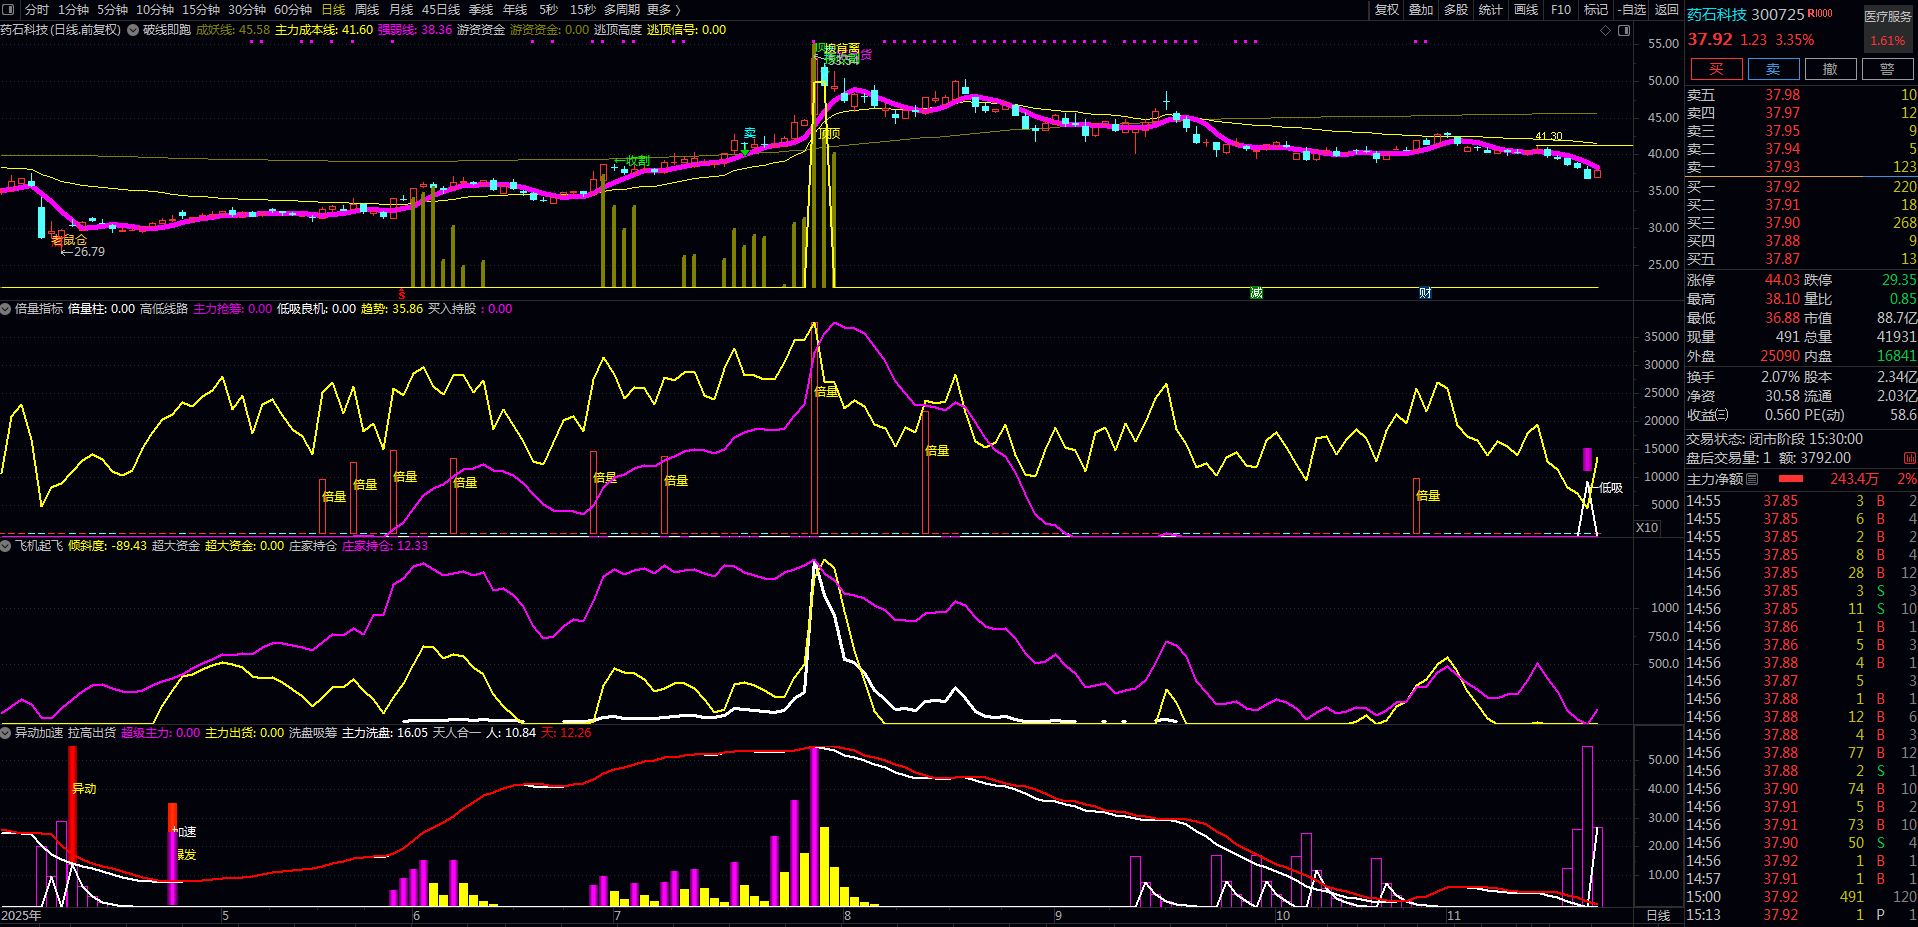This screenshot has height=927, width=1918.
Task: Click the 换手 2.07% value
Action: [1781, 377]
